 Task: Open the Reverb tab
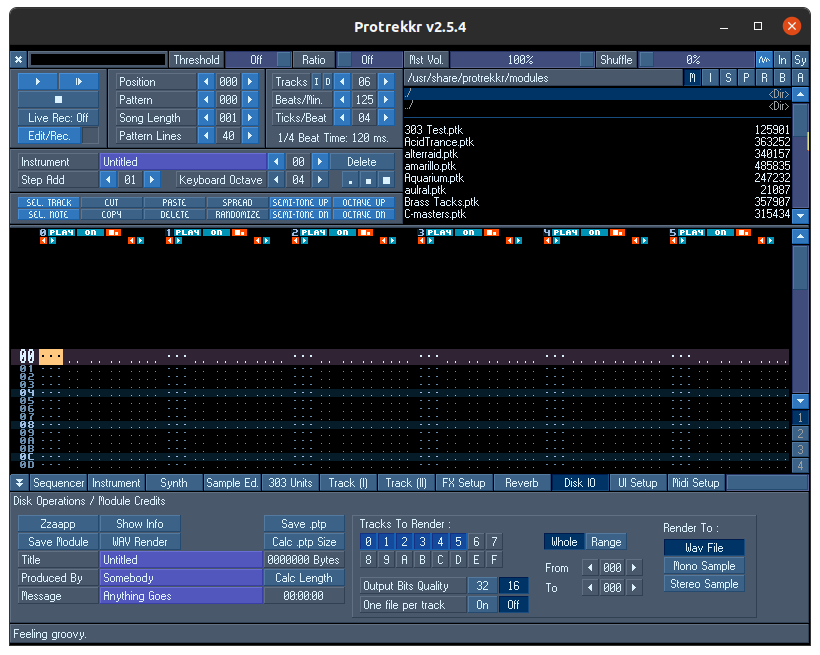(x=522, y=483)
